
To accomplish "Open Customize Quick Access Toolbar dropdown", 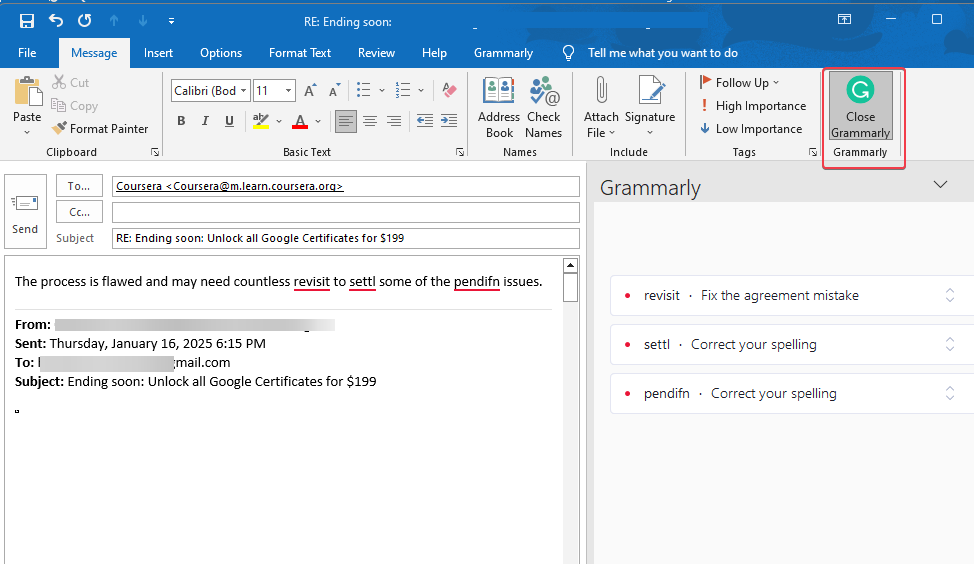I will point(171,21).
